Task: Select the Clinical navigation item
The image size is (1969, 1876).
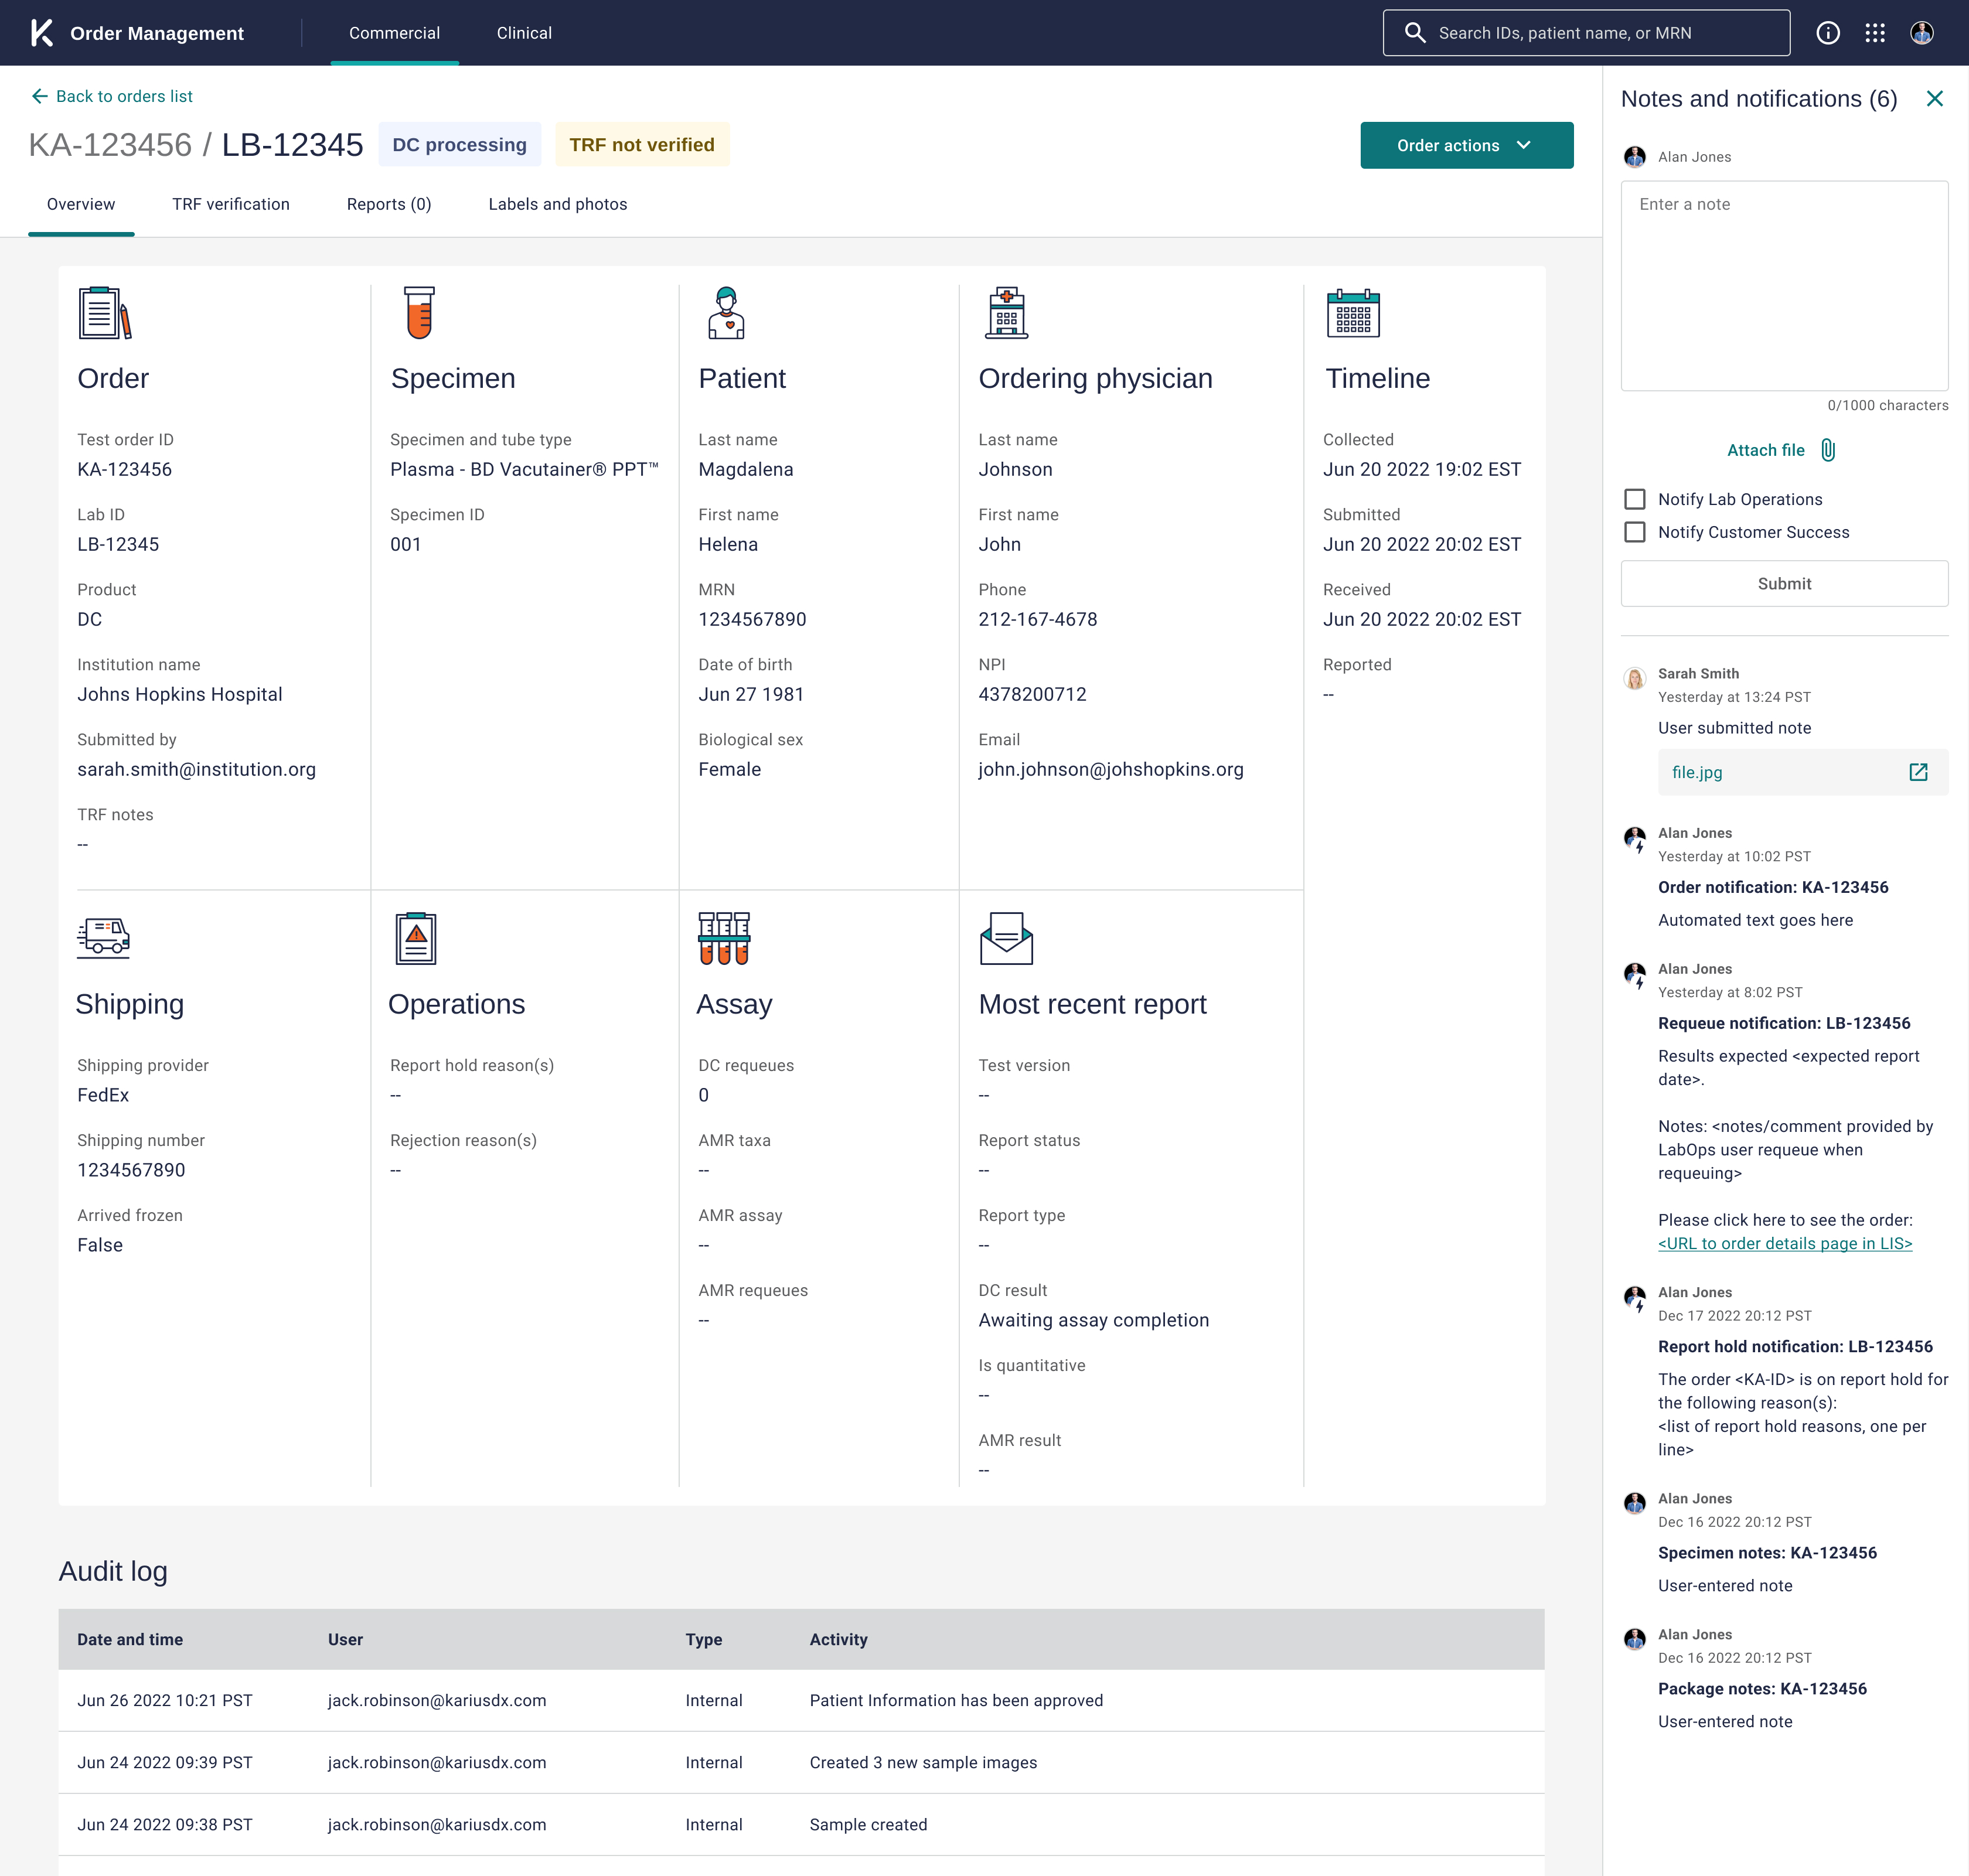Action: coord(524,33)
